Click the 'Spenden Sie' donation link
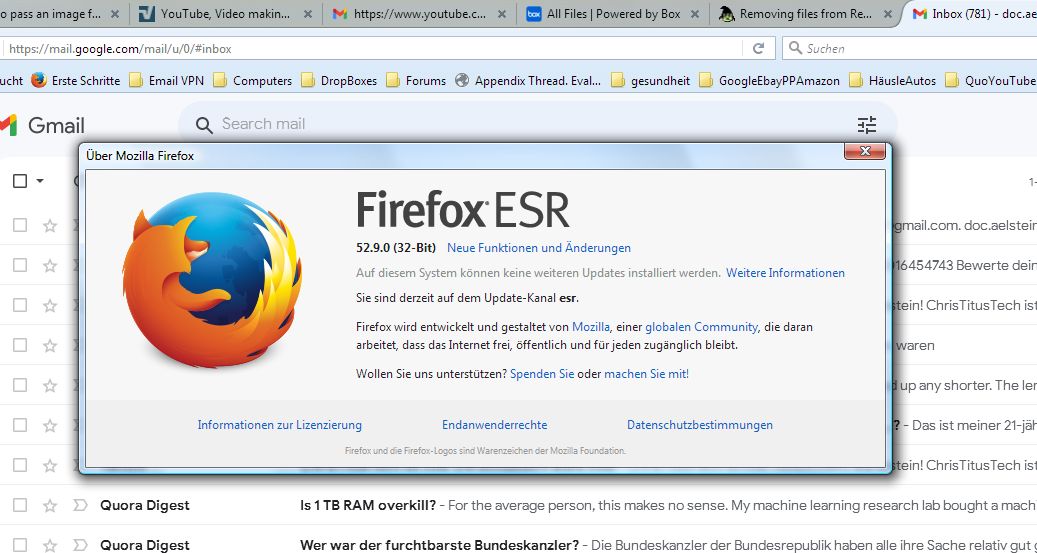Screen dimensions: 1037x553 pos(542,374)
